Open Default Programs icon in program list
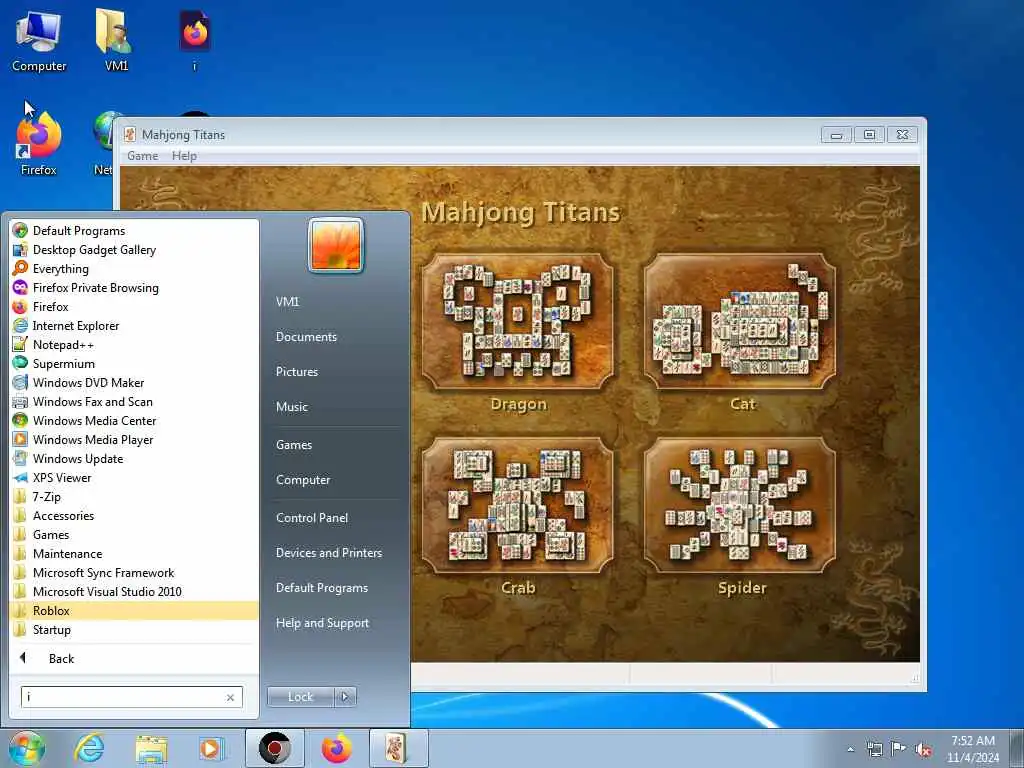This screenshot has height=768, width=1024. coord(20,231)
